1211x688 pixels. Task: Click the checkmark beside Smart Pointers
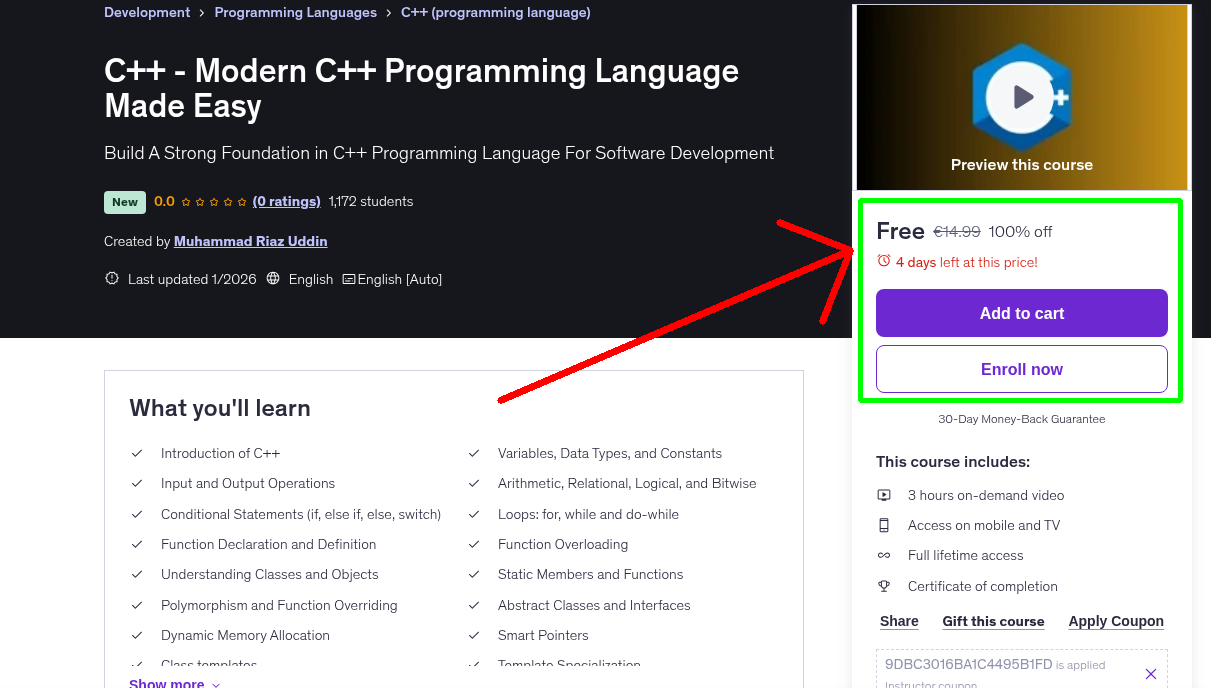click(474, 635)
